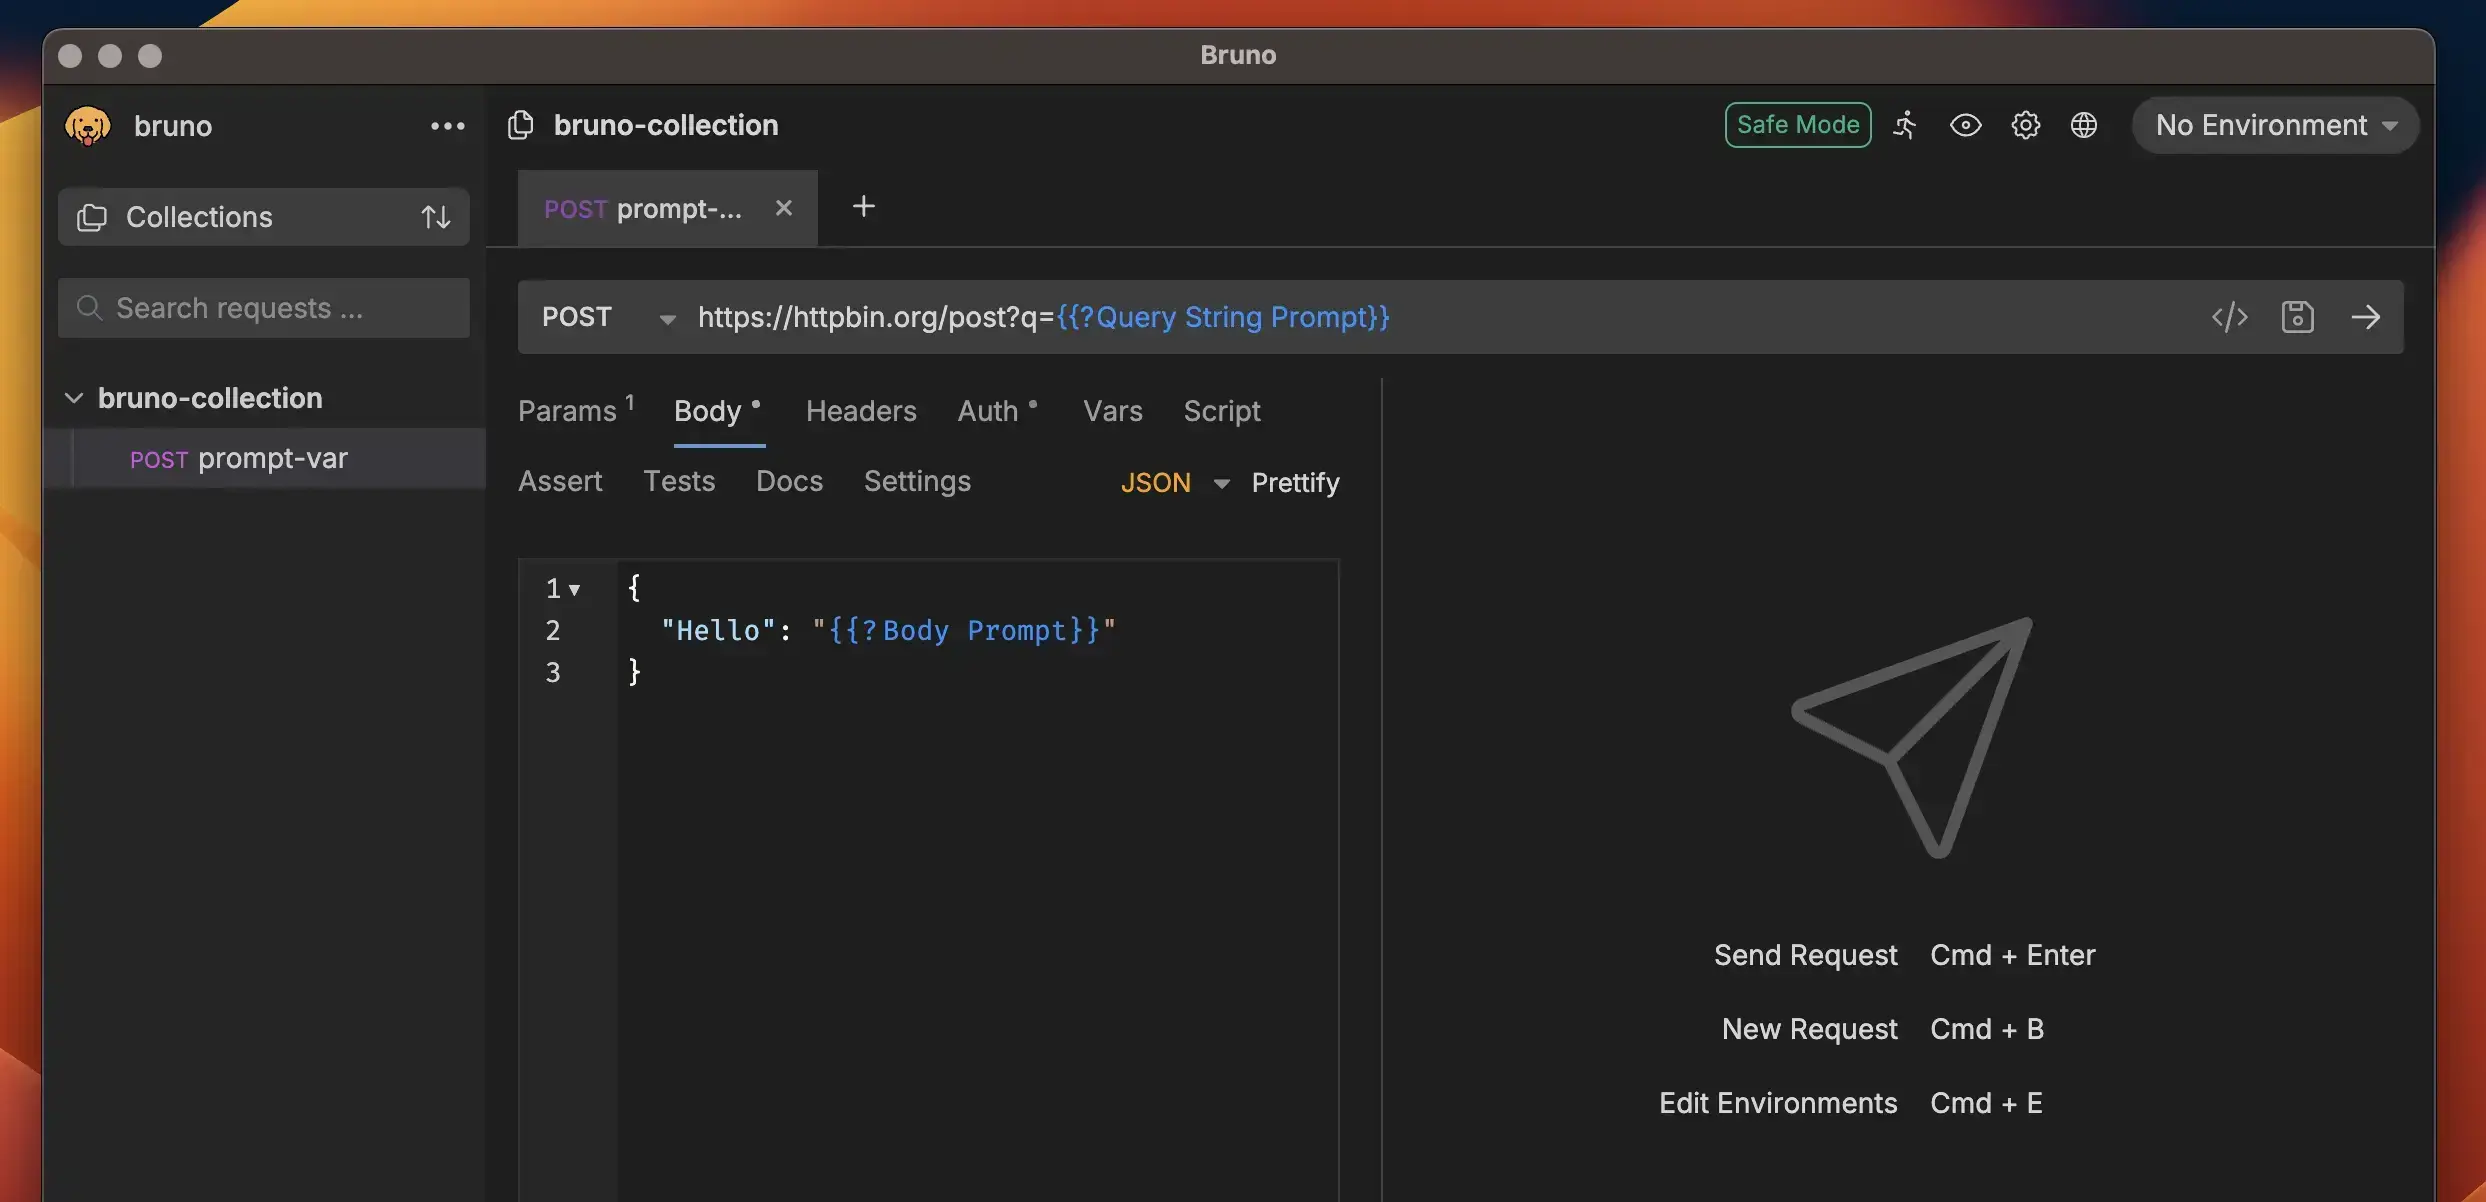Open the POST method dropdown arrow
Image resolution: width=2486 pixels, height=1202 pixels.
(667, 318)
